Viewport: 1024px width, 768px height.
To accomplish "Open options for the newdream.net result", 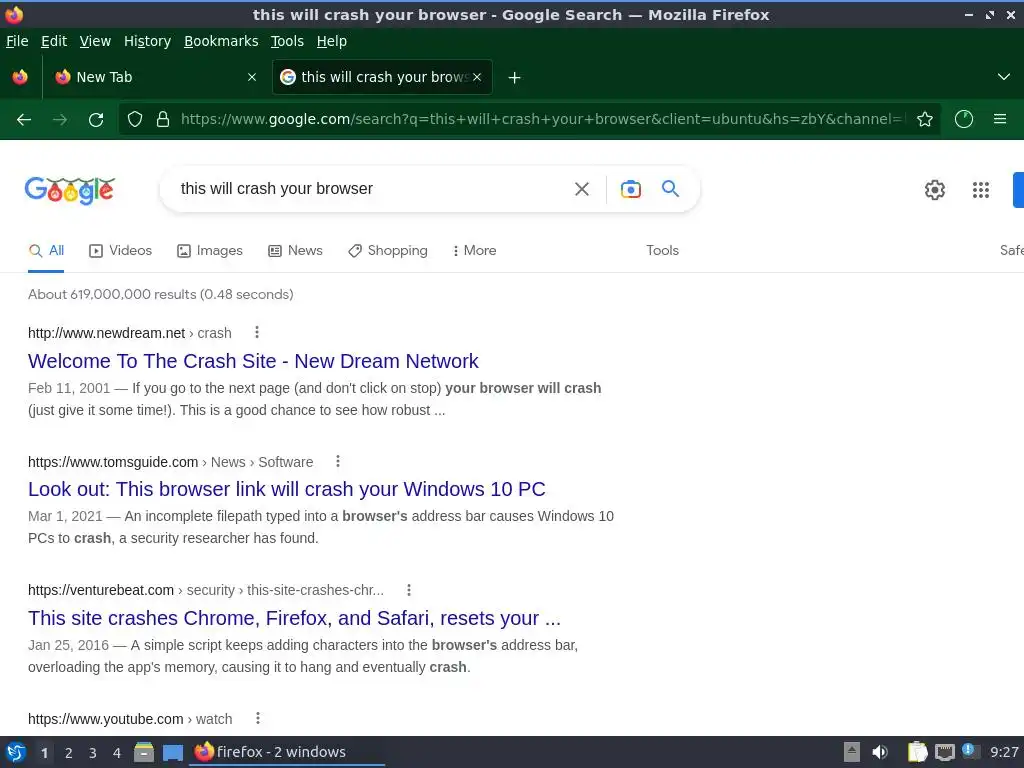I will (257, 332).
